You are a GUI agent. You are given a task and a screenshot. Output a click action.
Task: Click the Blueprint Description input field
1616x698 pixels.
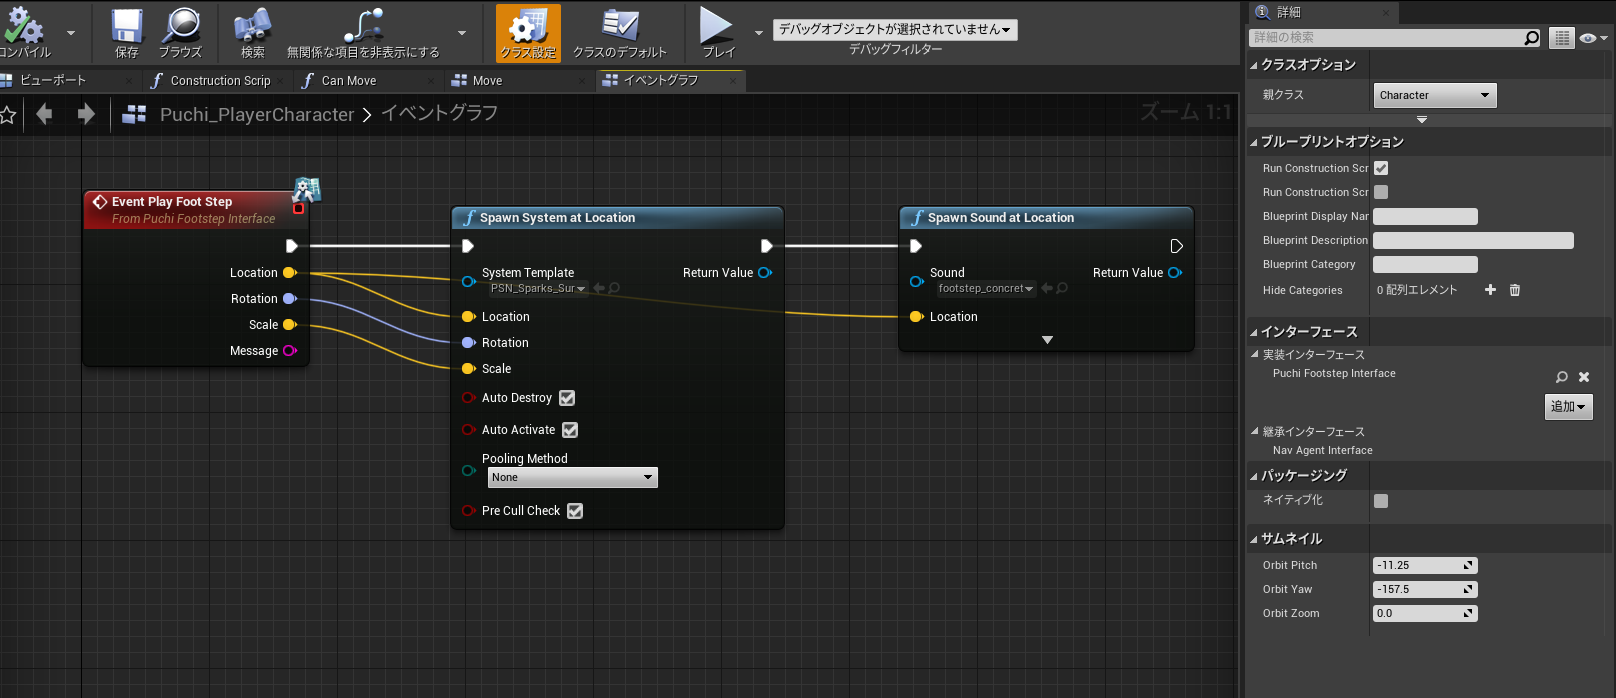pyautogui.click(x=1473, y=240)
